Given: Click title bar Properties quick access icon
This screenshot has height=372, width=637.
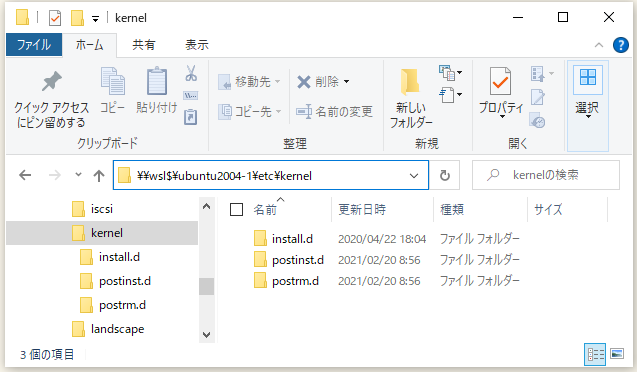Looking at the screenshot, I should (54, 18).
